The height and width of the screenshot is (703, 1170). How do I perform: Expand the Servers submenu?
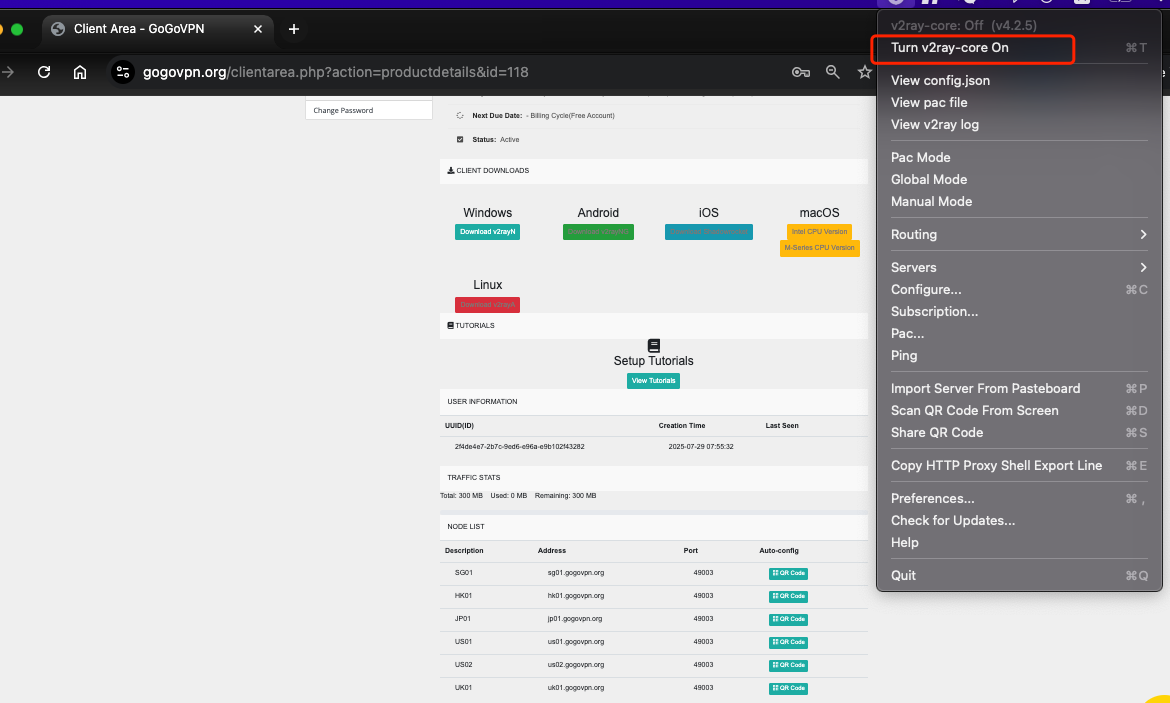coord(1019,267)
